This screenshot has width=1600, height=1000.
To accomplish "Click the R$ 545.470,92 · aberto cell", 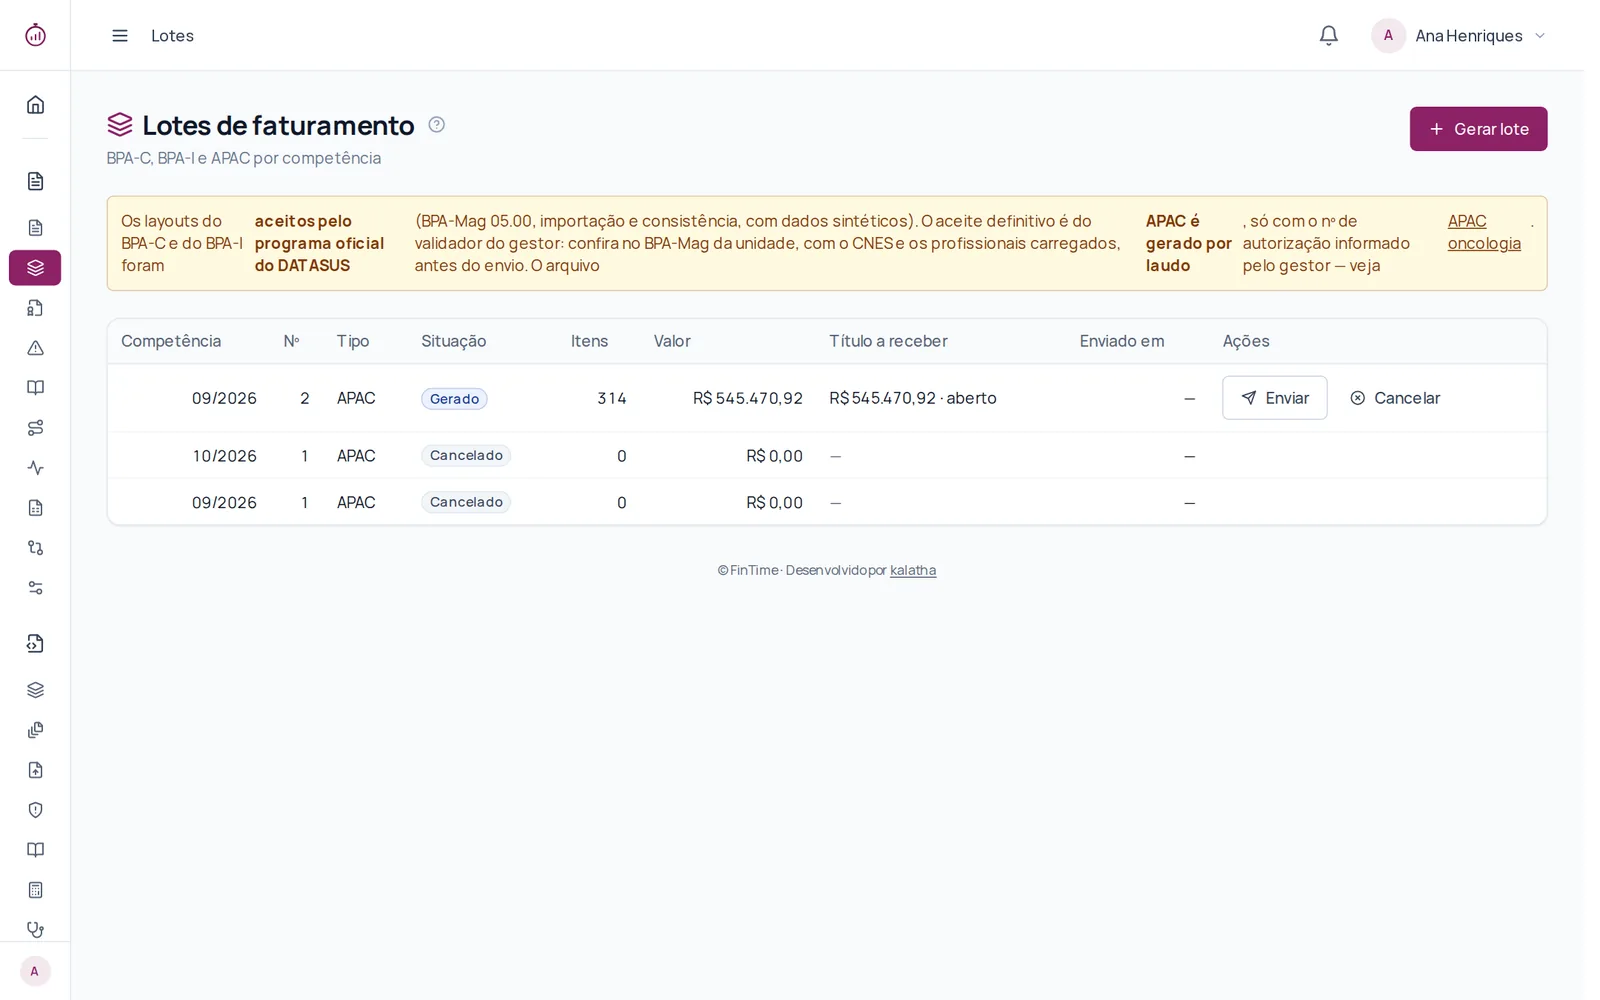I will pyautogui.click(x=913, y=398).
